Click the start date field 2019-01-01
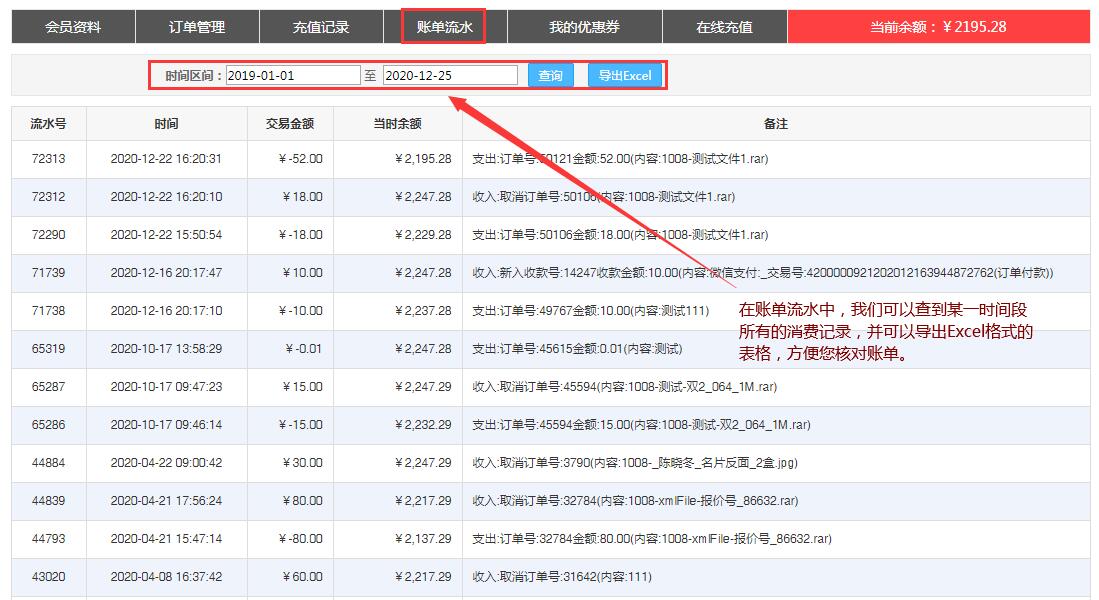The height and width of the screenshot is (600, 1099). tap(293, 75)
